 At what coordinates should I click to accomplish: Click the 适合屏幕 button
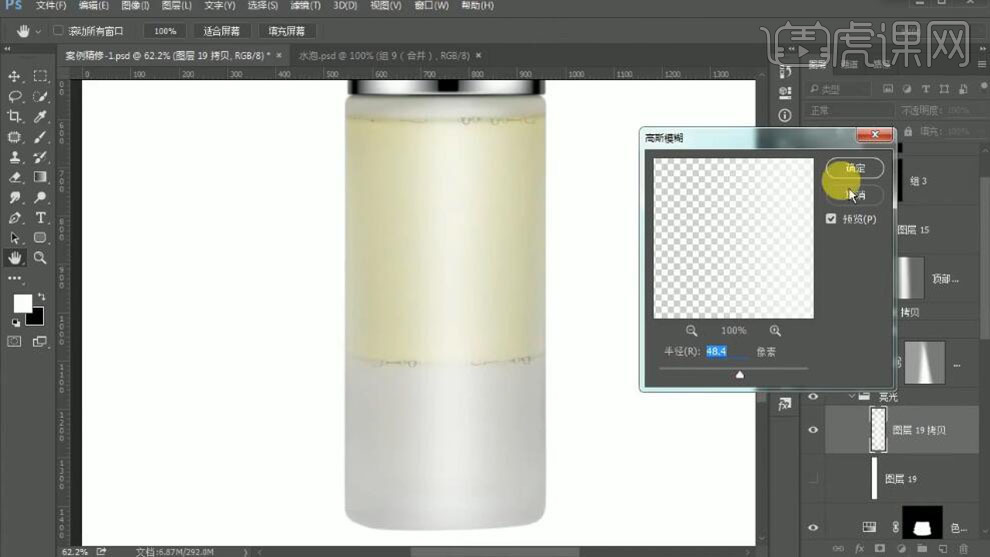point(219,31)
